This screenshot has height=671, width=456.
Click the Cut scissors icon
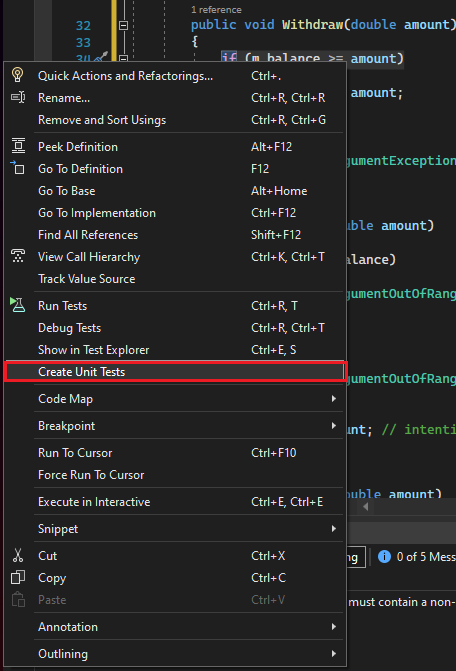[x=18, y=555]
